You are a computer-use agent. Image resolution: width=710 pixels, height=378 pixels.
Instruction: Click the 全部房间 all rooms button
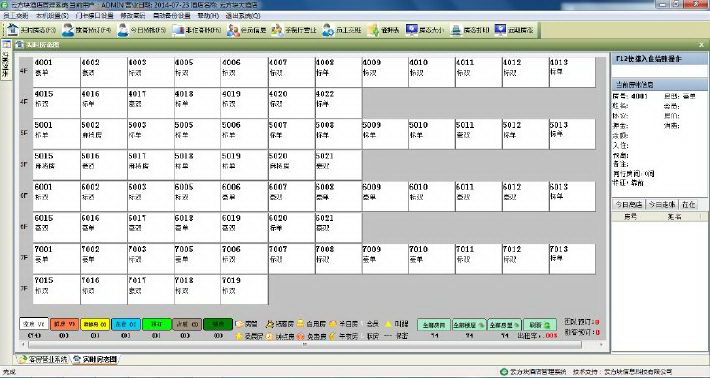434,325
